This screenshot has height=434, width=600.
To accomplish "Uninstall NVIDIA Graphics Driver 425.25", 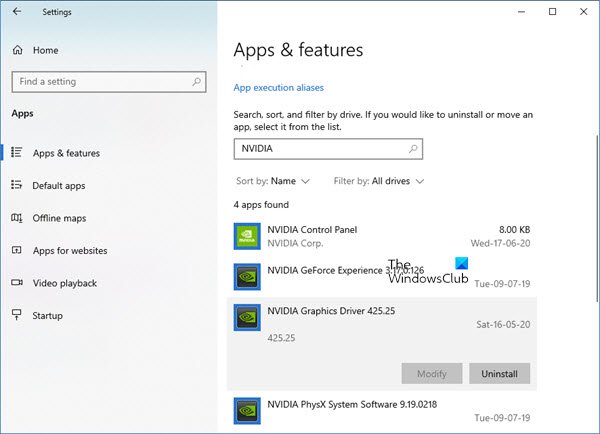I will point(499,374).
